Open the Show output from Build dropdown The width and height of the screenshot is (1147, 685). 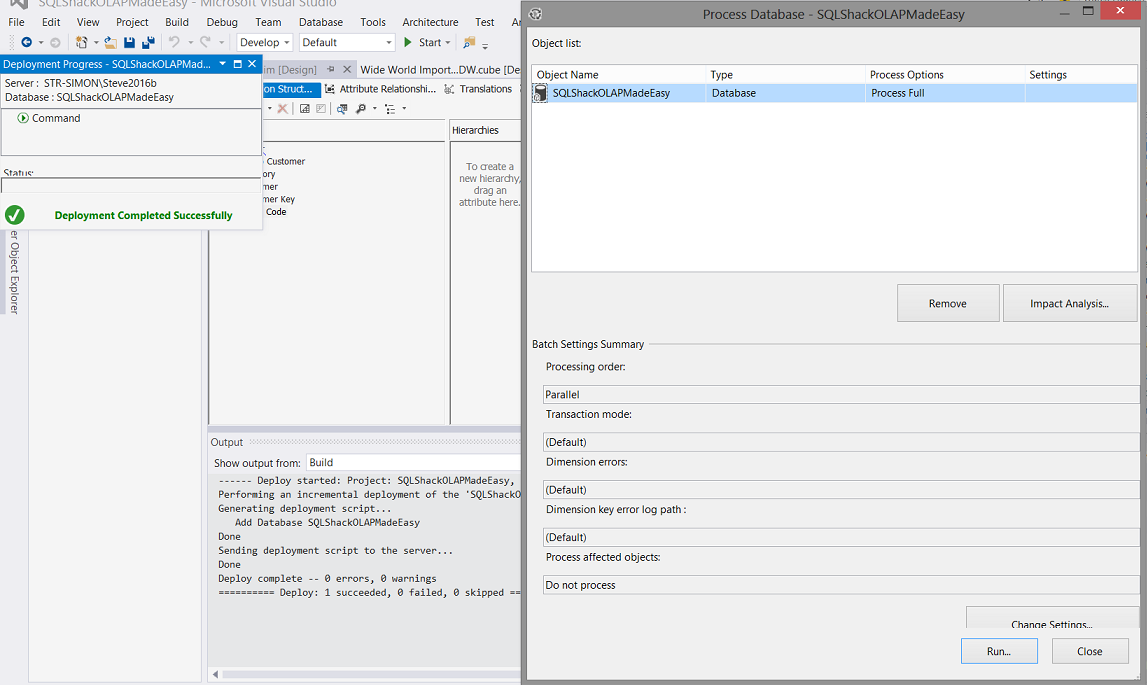pyautogui.click(x=410, y=463)
